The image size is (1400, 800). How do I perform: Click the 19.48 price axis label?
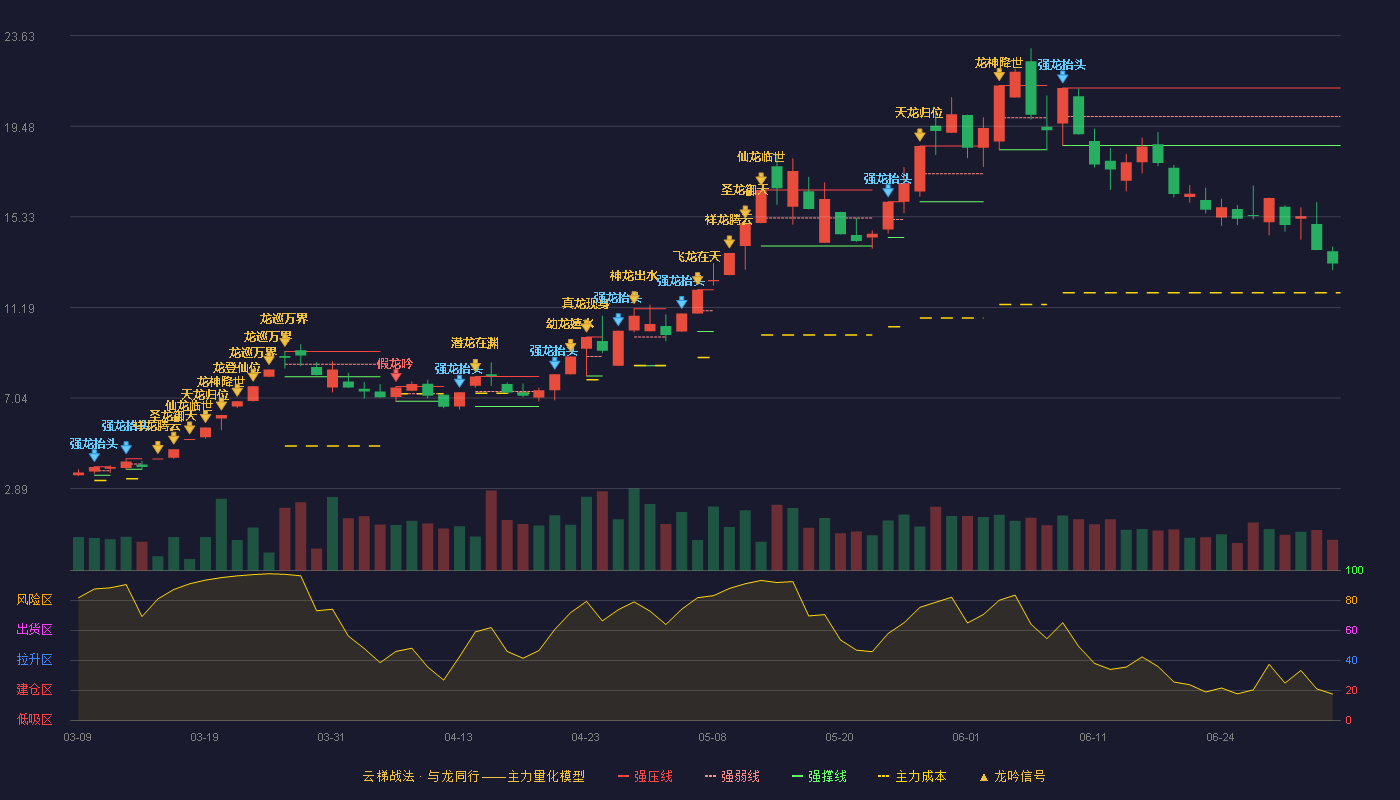tap(19, 127)
